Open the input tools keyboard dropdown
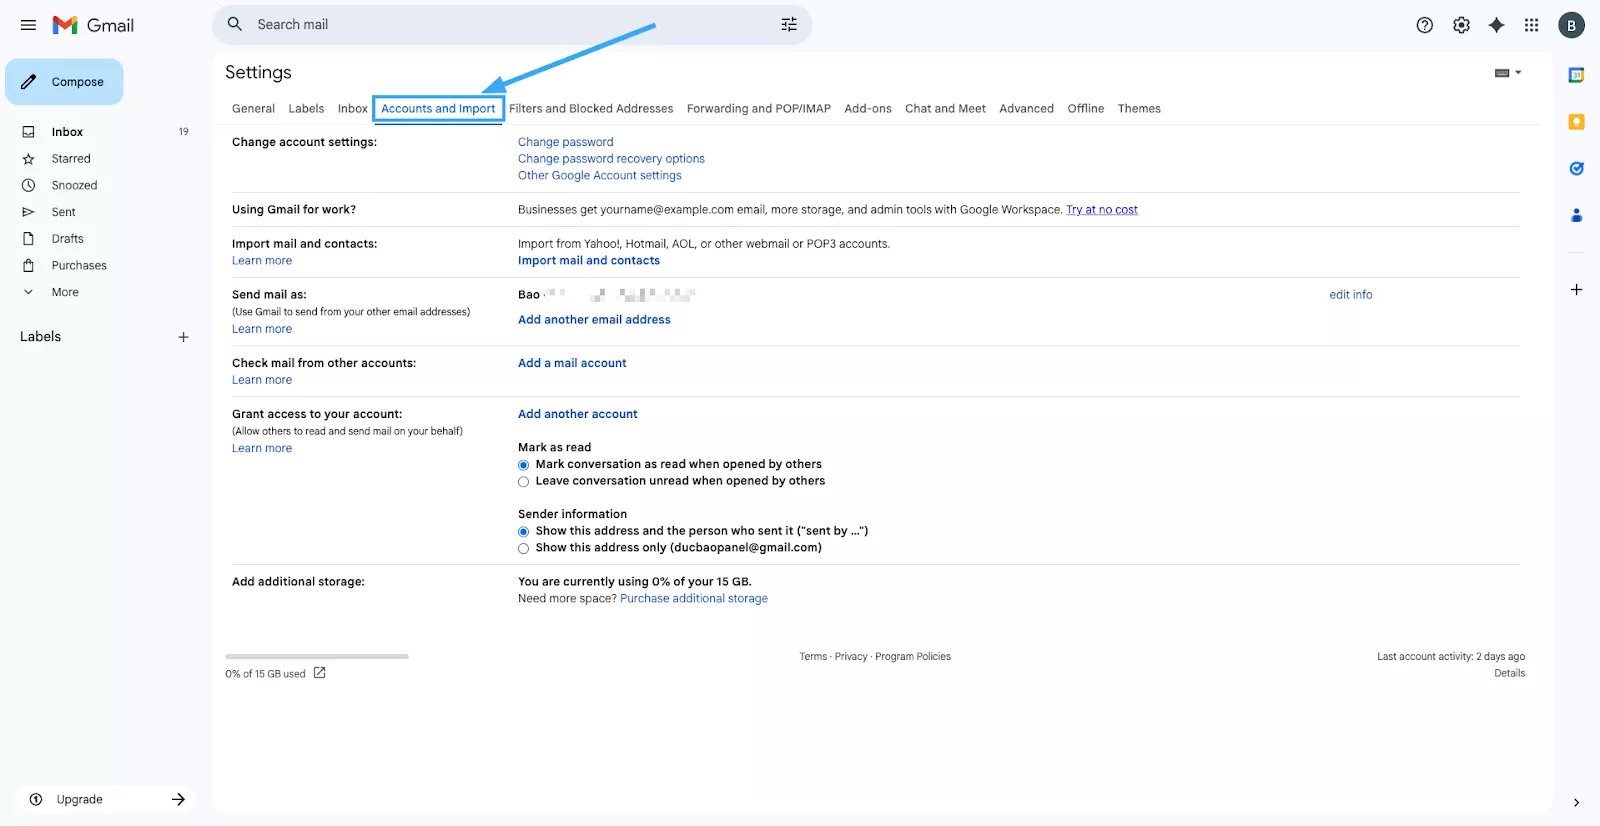Viewport: 1600px width, 826px height. 1507,73
